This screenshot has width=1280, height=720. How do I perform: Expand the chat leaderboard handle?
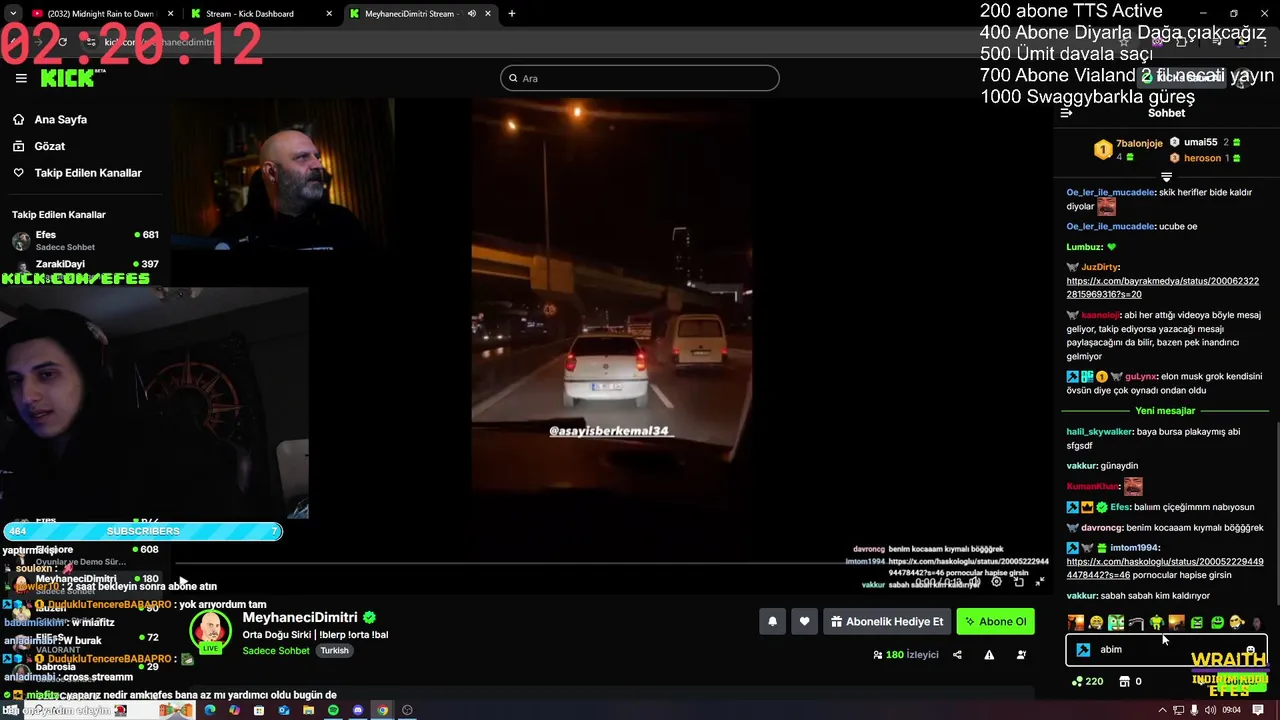(1166, 177)
